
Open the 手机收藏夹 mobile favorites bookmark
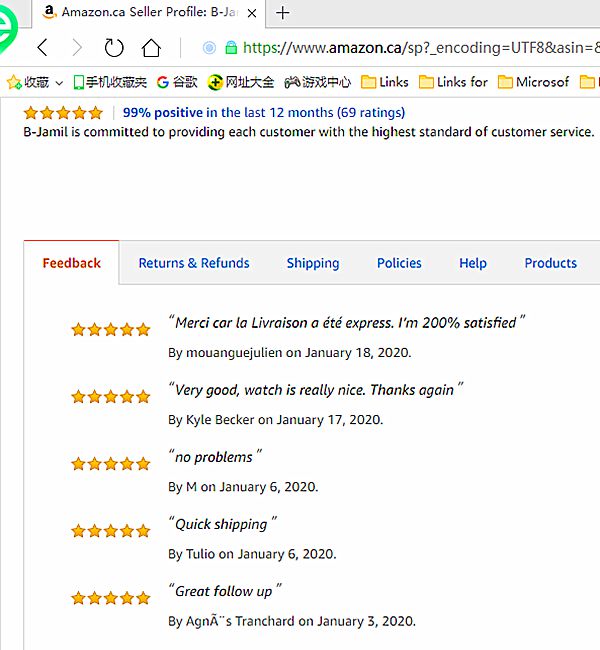click(x=110, y=82)
